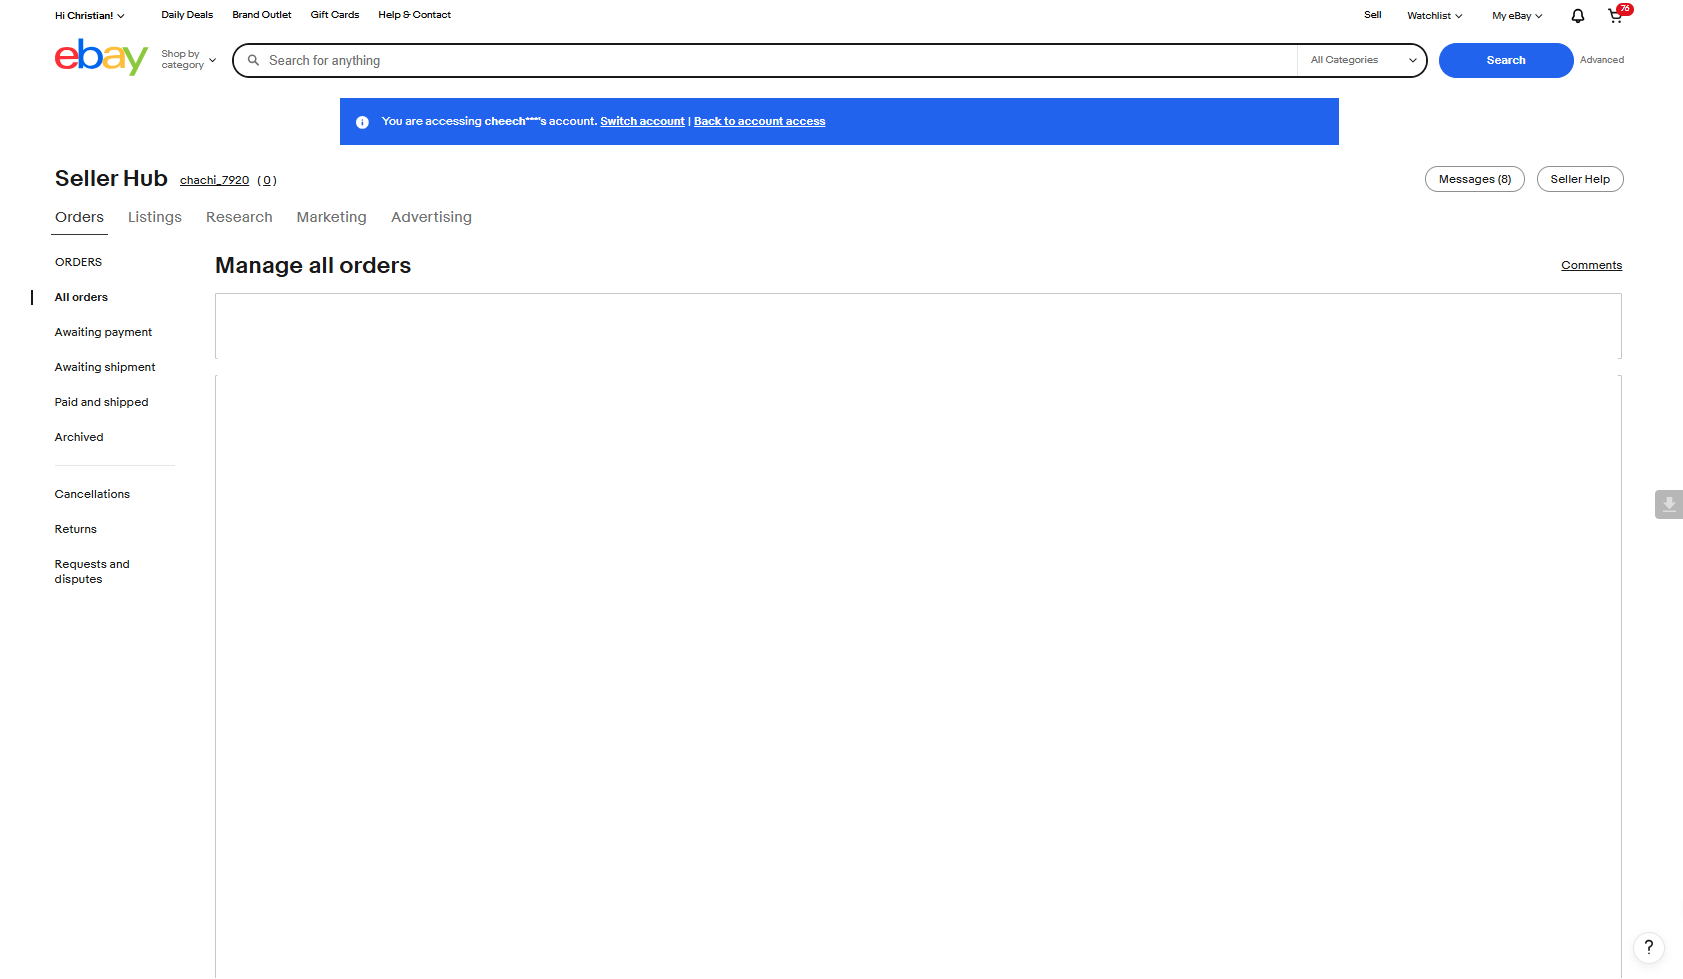Select Awaiting shipment in sidebar

tap(105, 367)
